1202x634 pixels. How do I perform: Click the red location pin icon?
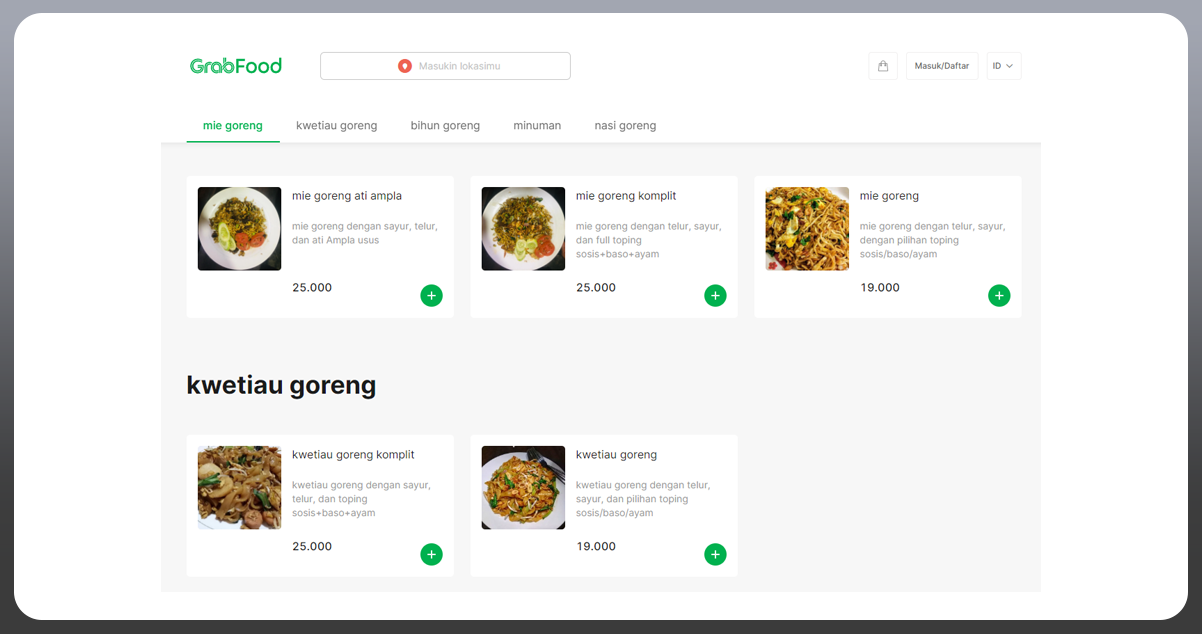[x=405, y=66]
